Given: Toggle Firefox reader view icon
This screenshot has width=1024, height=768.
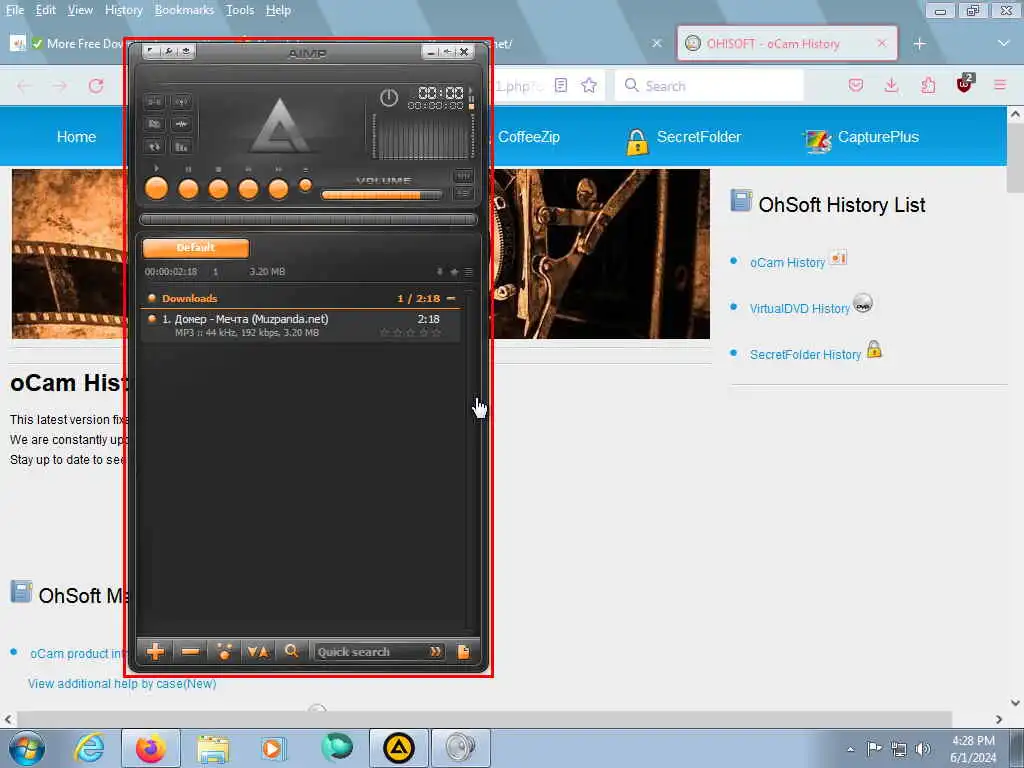Looking at the screenshot, I should click(x=561, y=86).
